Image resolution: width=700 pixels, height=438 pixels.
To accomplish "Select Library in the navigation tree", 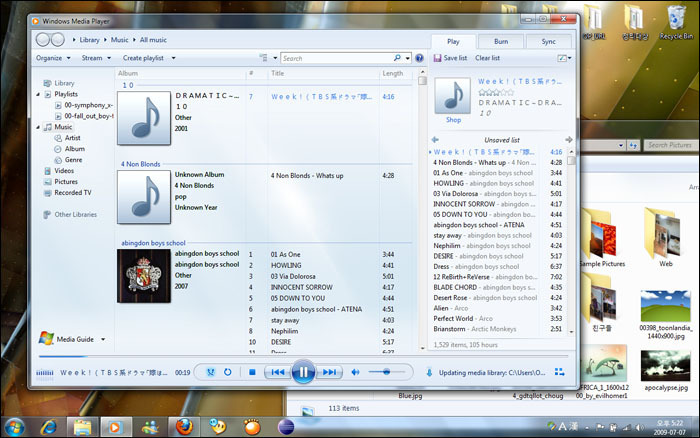I will (x=64, y=83).
